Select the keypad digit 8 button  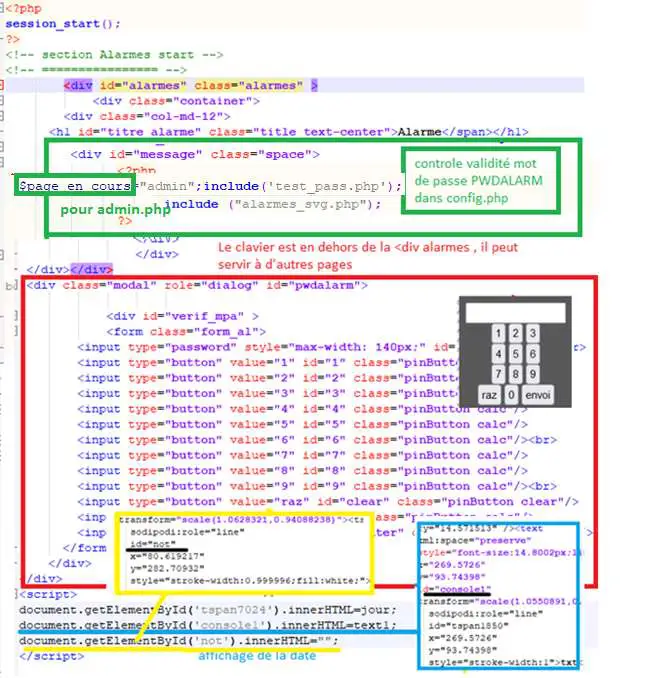pos(515,374)
